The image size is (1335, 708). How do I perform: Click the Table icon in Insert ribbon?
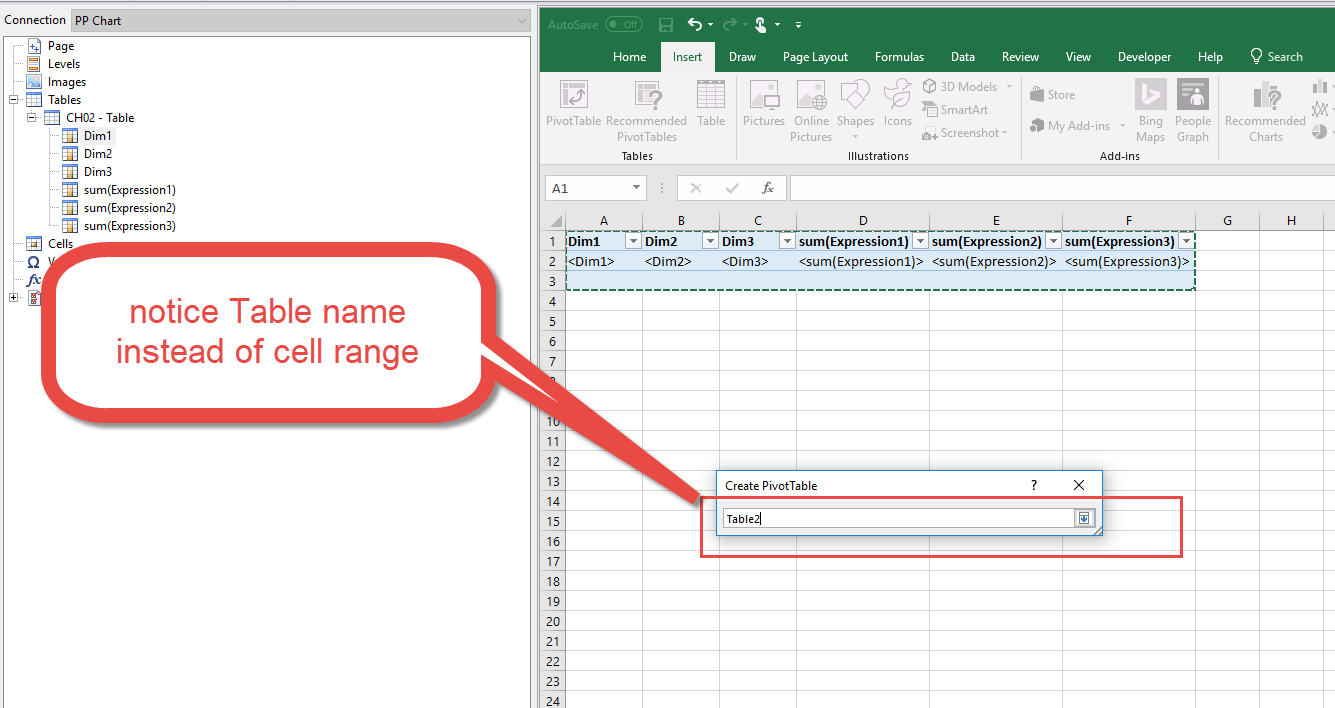click(711, 104)
